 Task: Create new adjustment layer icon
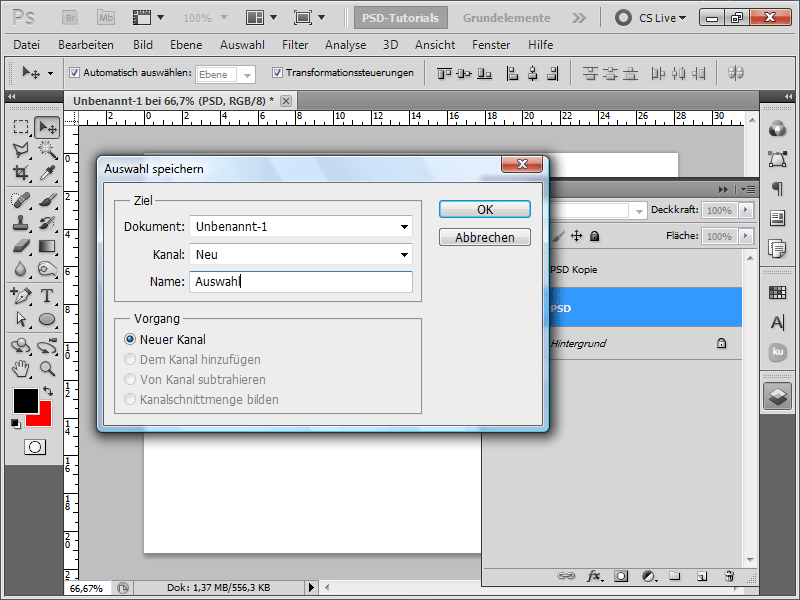pos(649,576)
